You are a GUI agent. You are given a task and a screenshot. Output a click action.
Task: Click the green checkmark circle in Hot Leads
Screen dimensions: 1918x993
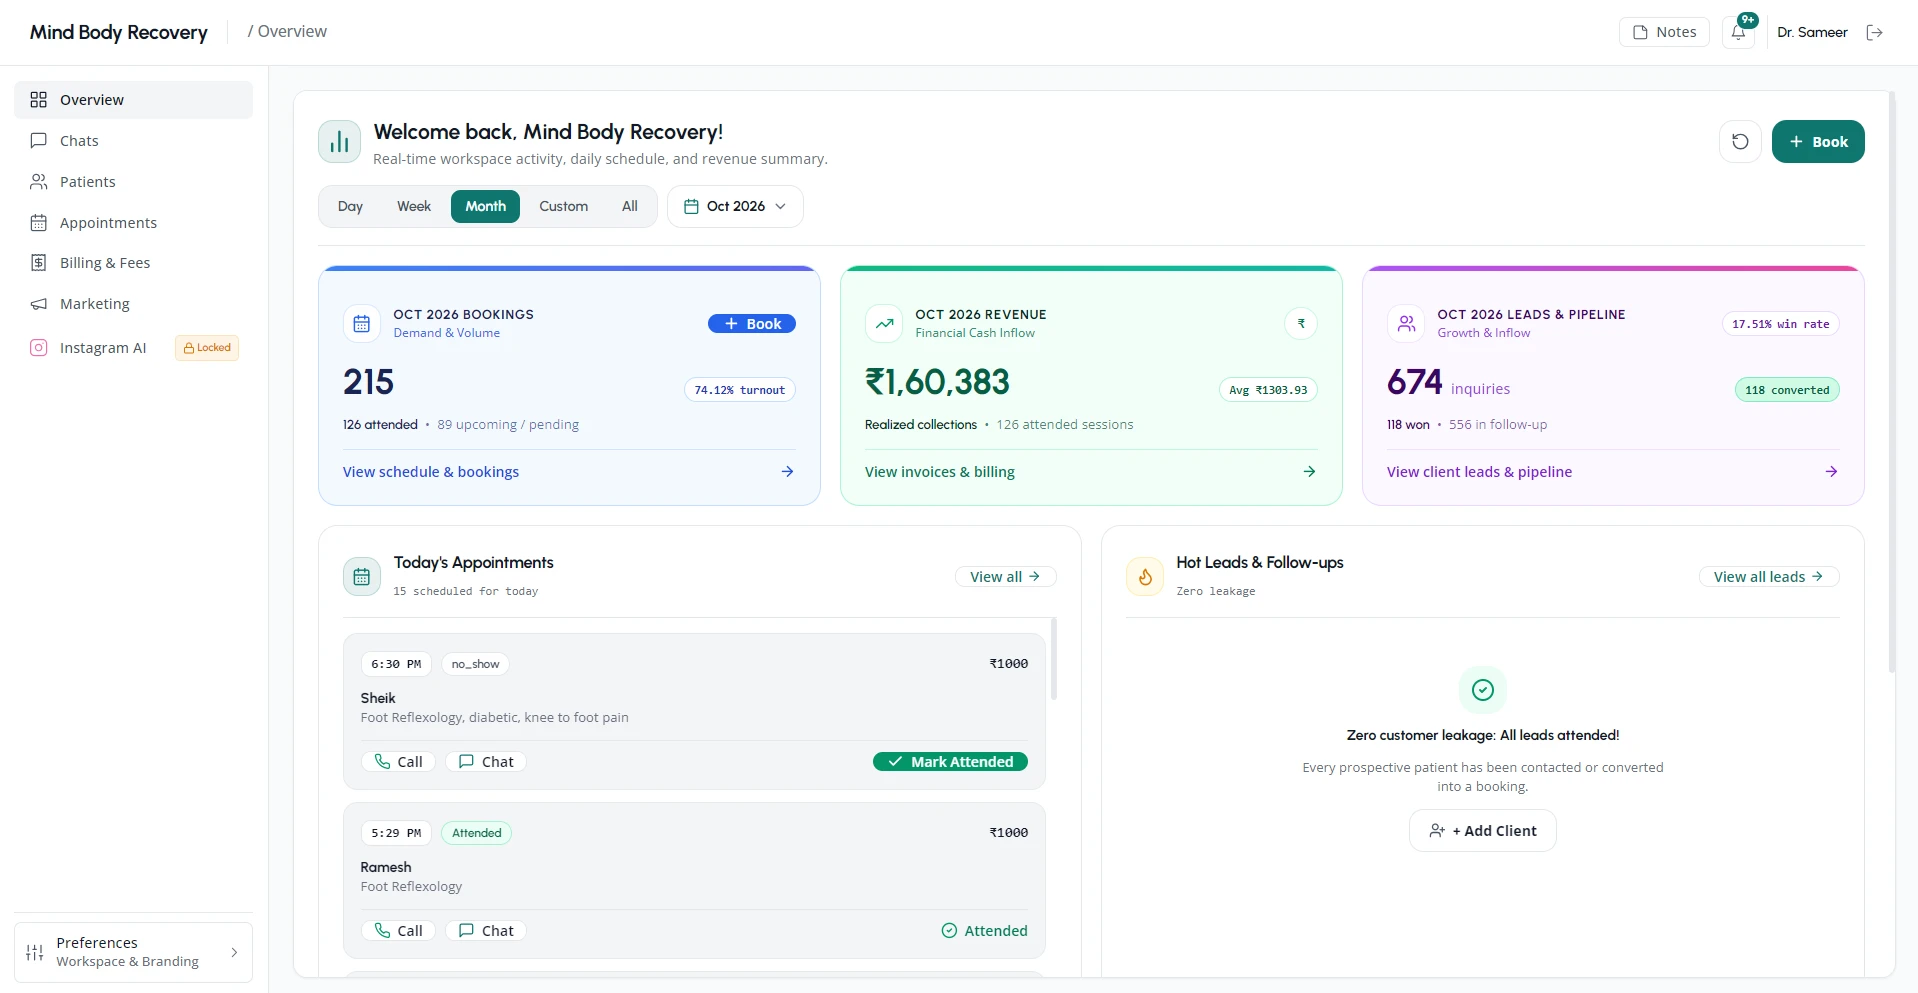tap(1483, 690)
